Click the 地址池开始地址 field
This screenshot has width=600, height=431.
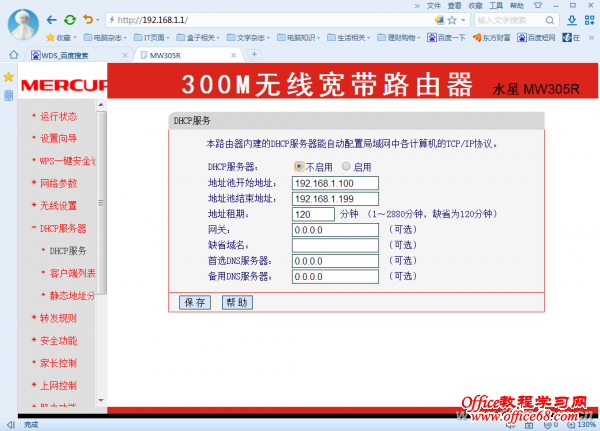click(x=335, y=183)
